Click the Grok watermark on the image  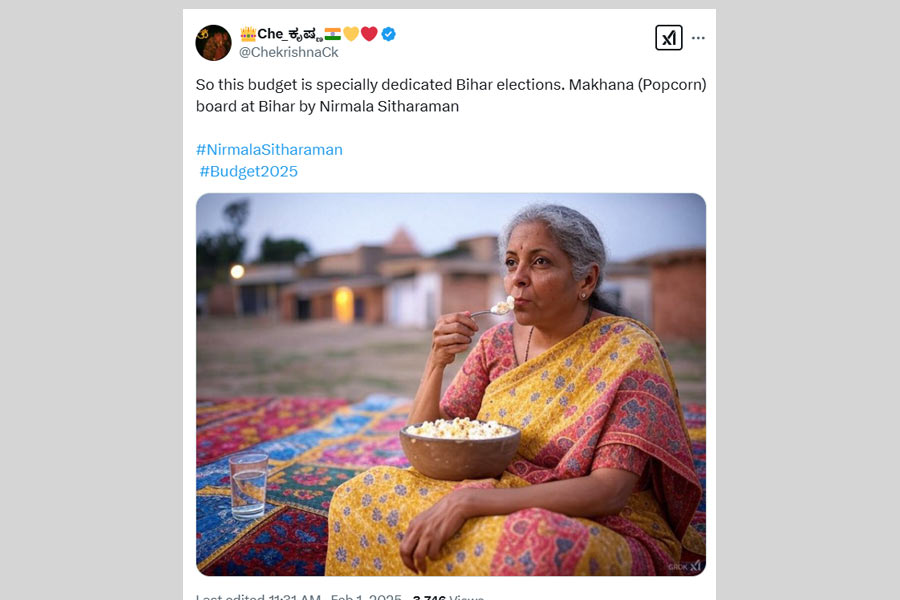[685, 566]
